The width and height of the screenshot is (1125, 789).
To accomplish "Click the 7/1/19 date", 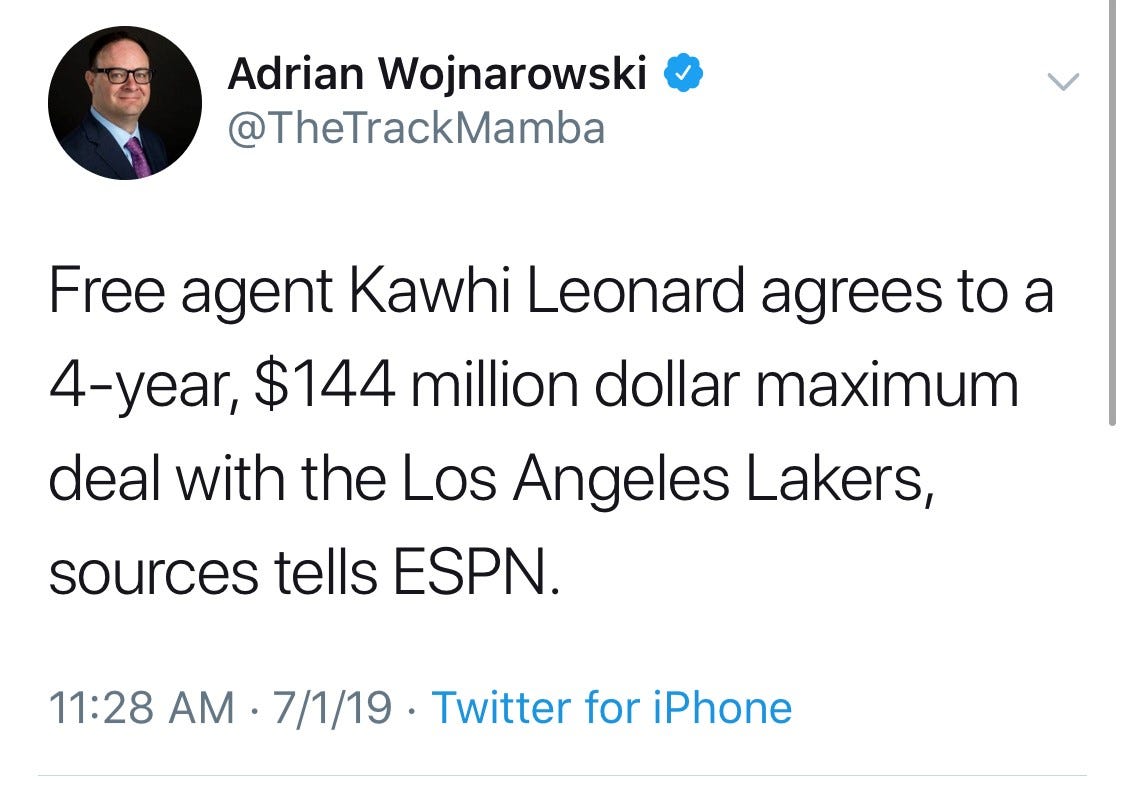I will tap(332, 707).
